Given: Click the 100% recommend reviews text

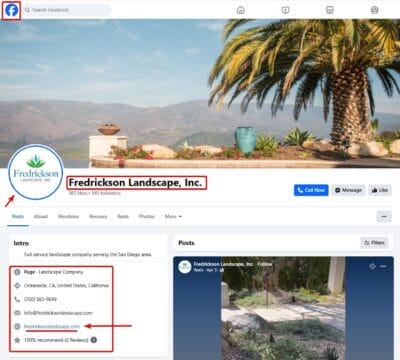Looking at the screenshot, I should pyautogui.click(x=56, y=340).
